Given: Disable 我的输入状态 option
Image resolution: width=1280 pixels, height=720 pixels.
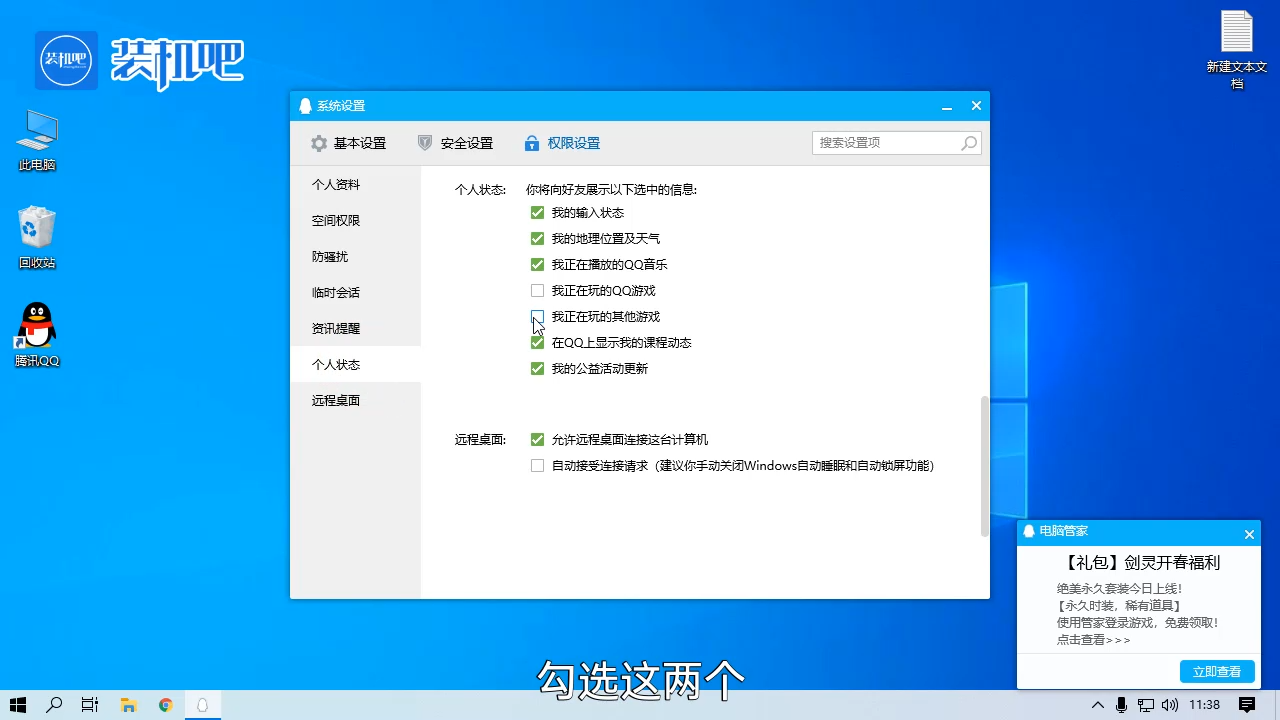Looking at the screenshot, I should click(537, 212).
